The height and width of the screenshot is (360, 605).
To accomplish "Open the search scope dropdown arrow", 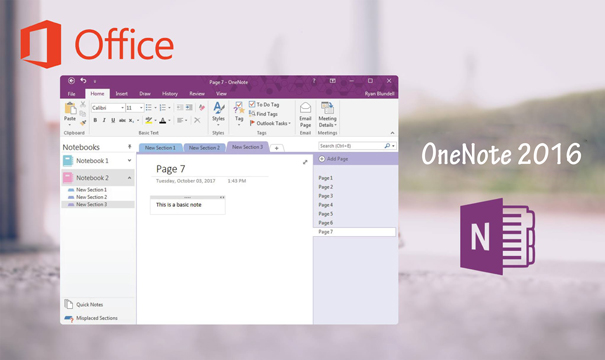I will pyautogui.click(x=393, y=146).
